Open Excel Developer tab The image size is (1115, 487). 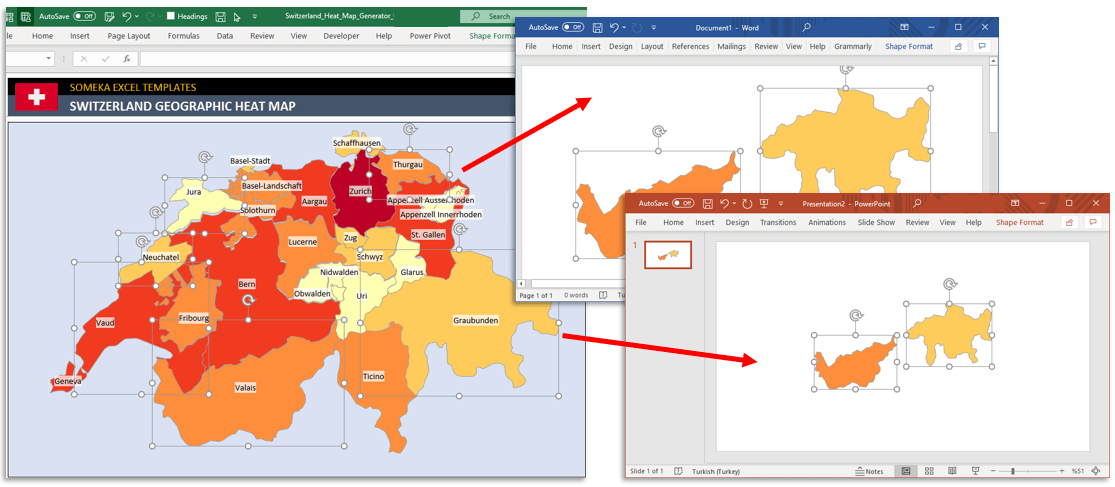point(341,36)
